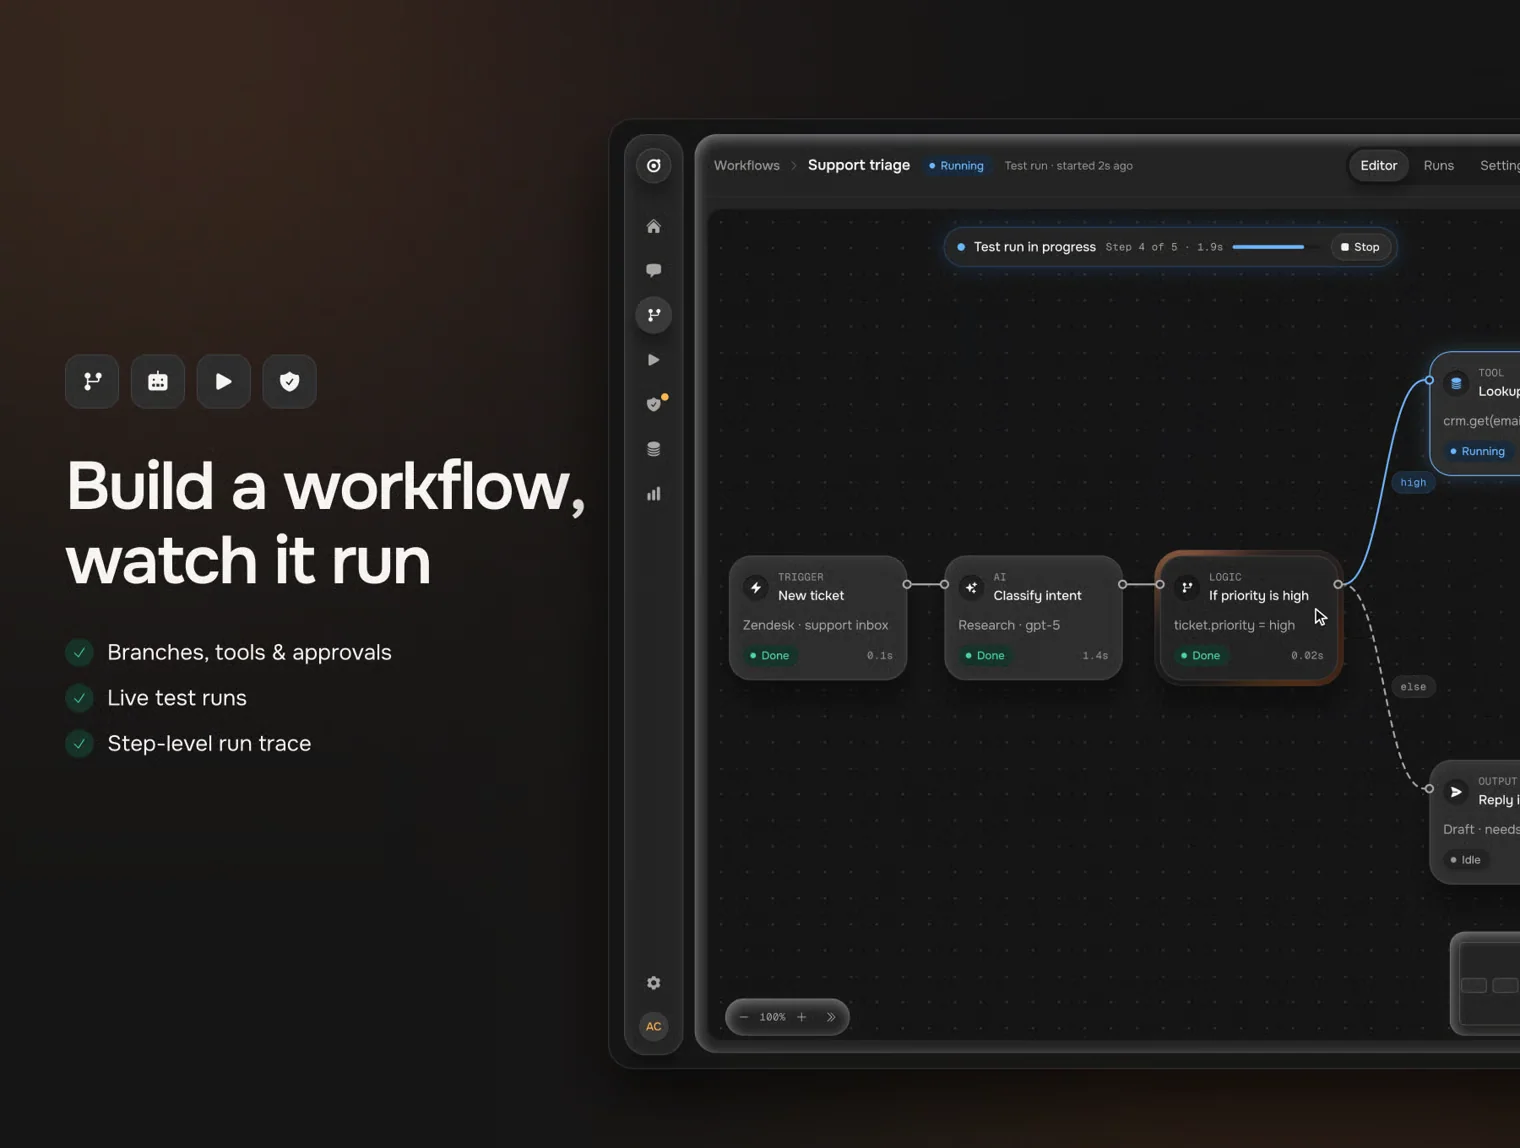Click Idle status on Reply node
Screen dimensions: 1520x1148
[1465, 860]
